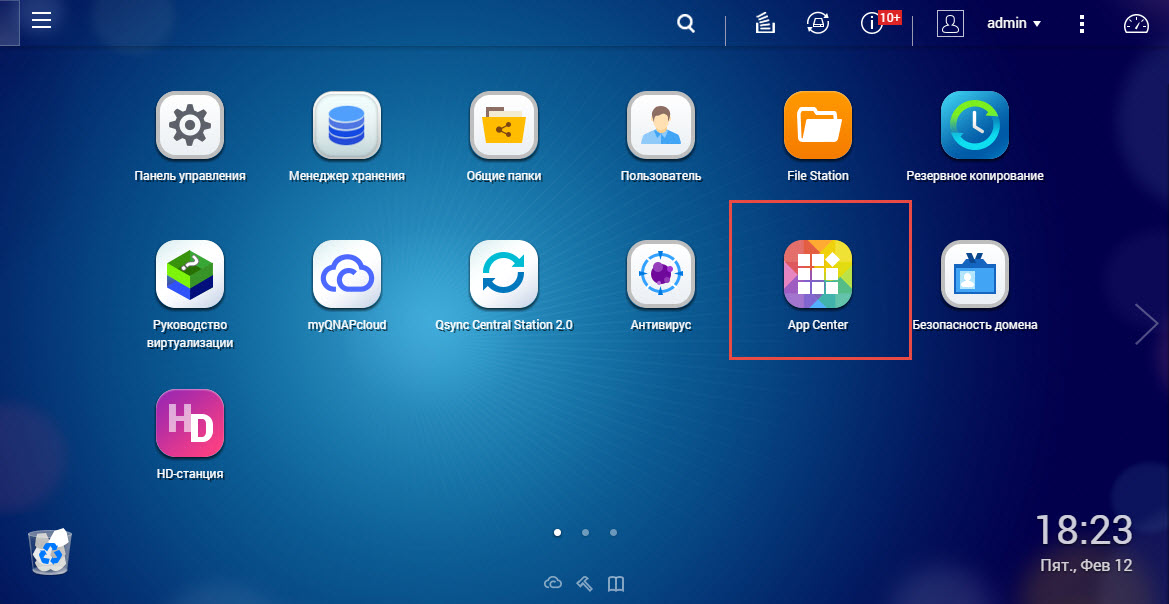
Task: Click the date text Пят., Фев 12
Action: pyautogui.click(x=1086, y=566)
